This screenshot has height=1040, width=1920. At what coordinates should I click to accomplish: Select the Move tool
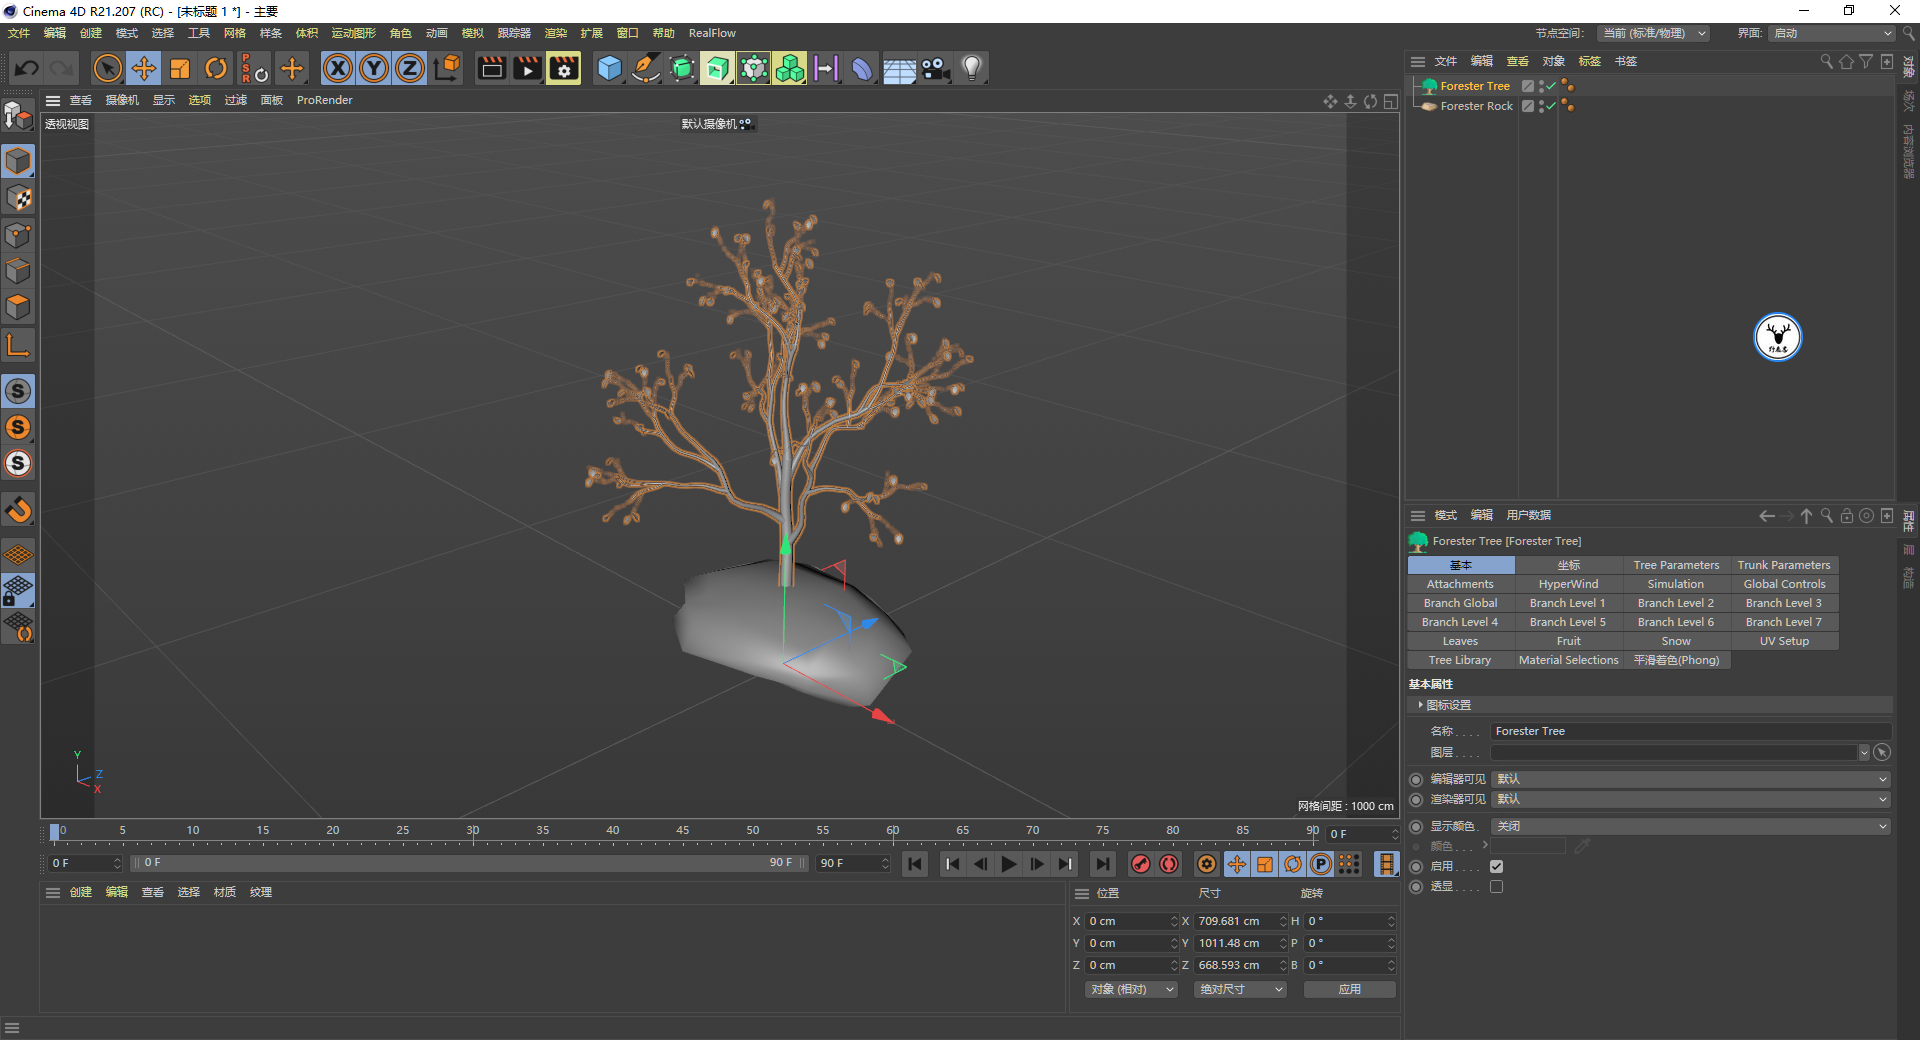[x=144, y=68]
